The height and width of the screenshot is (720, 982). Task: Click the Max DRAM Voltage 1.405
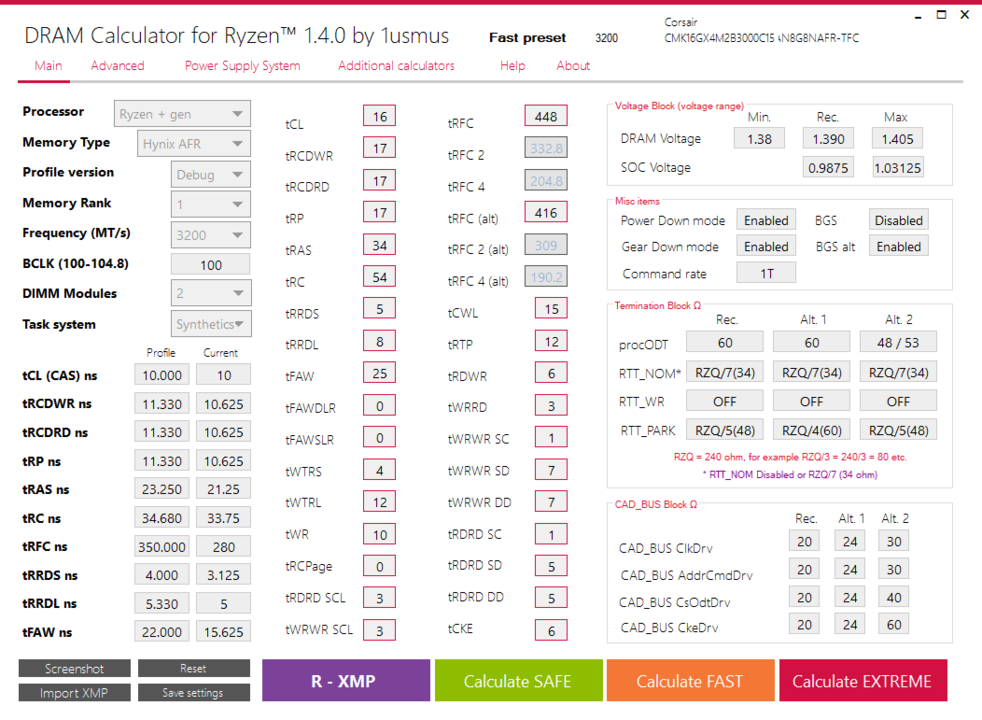tap(897, 139)
